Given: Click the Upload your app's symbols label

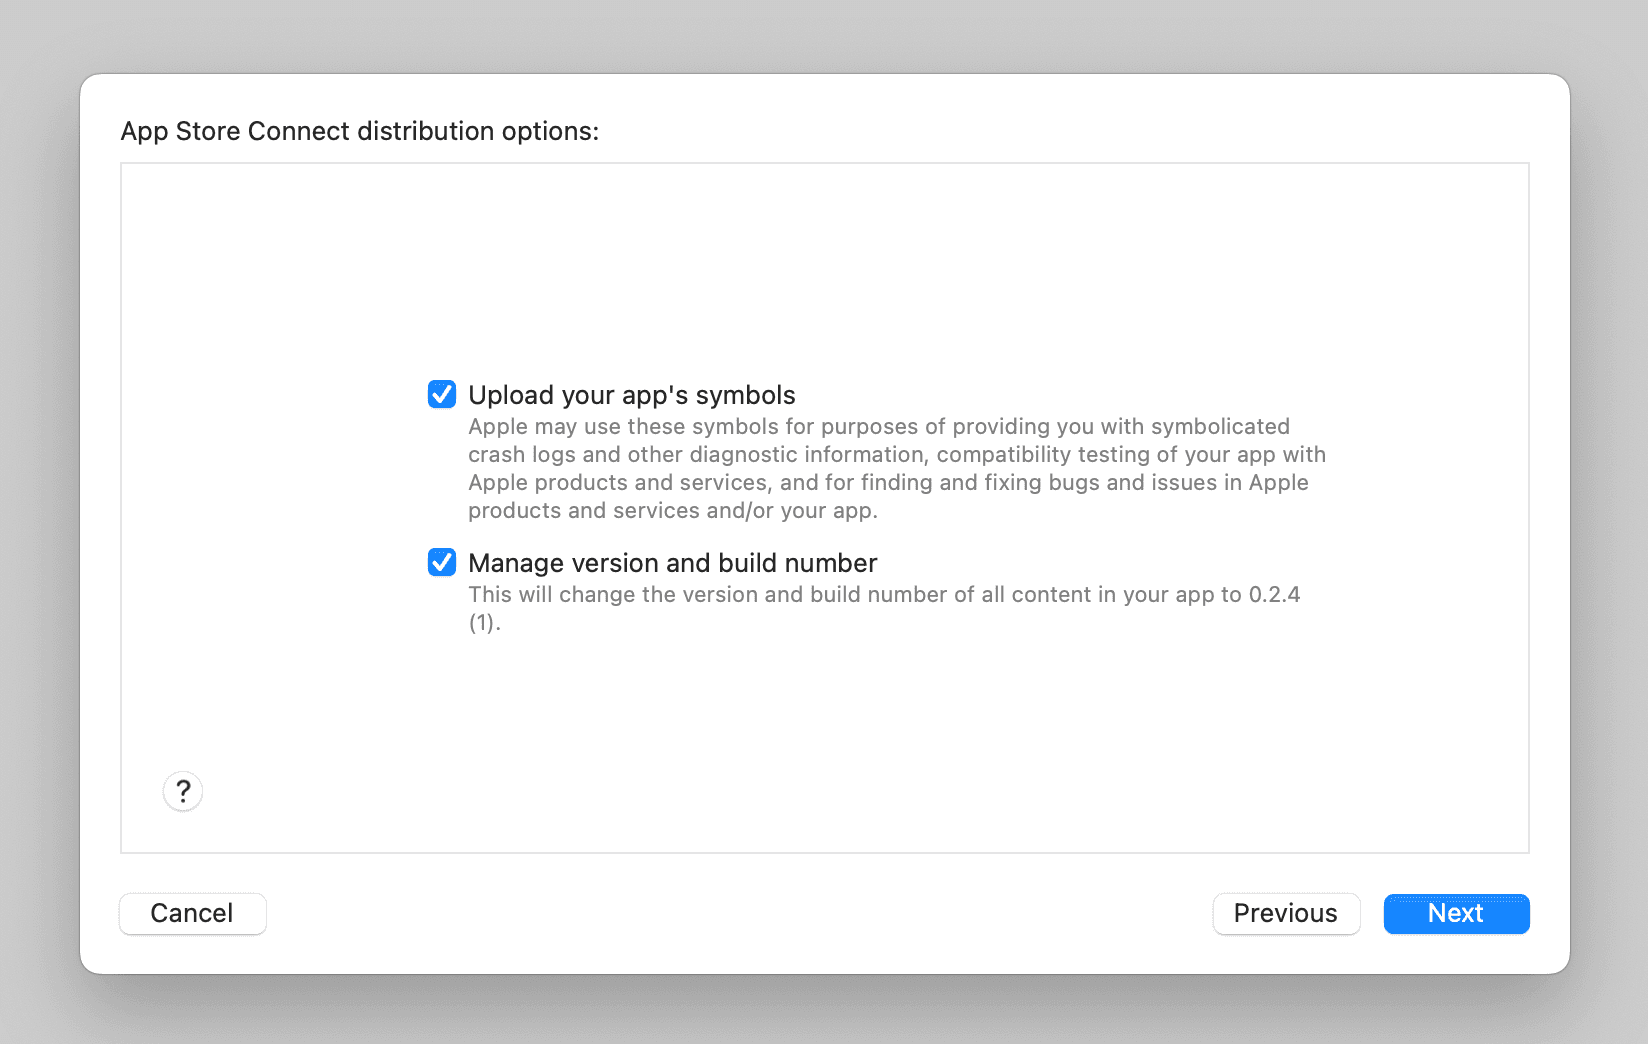Looking at the screenshot, I should (632, 395).
